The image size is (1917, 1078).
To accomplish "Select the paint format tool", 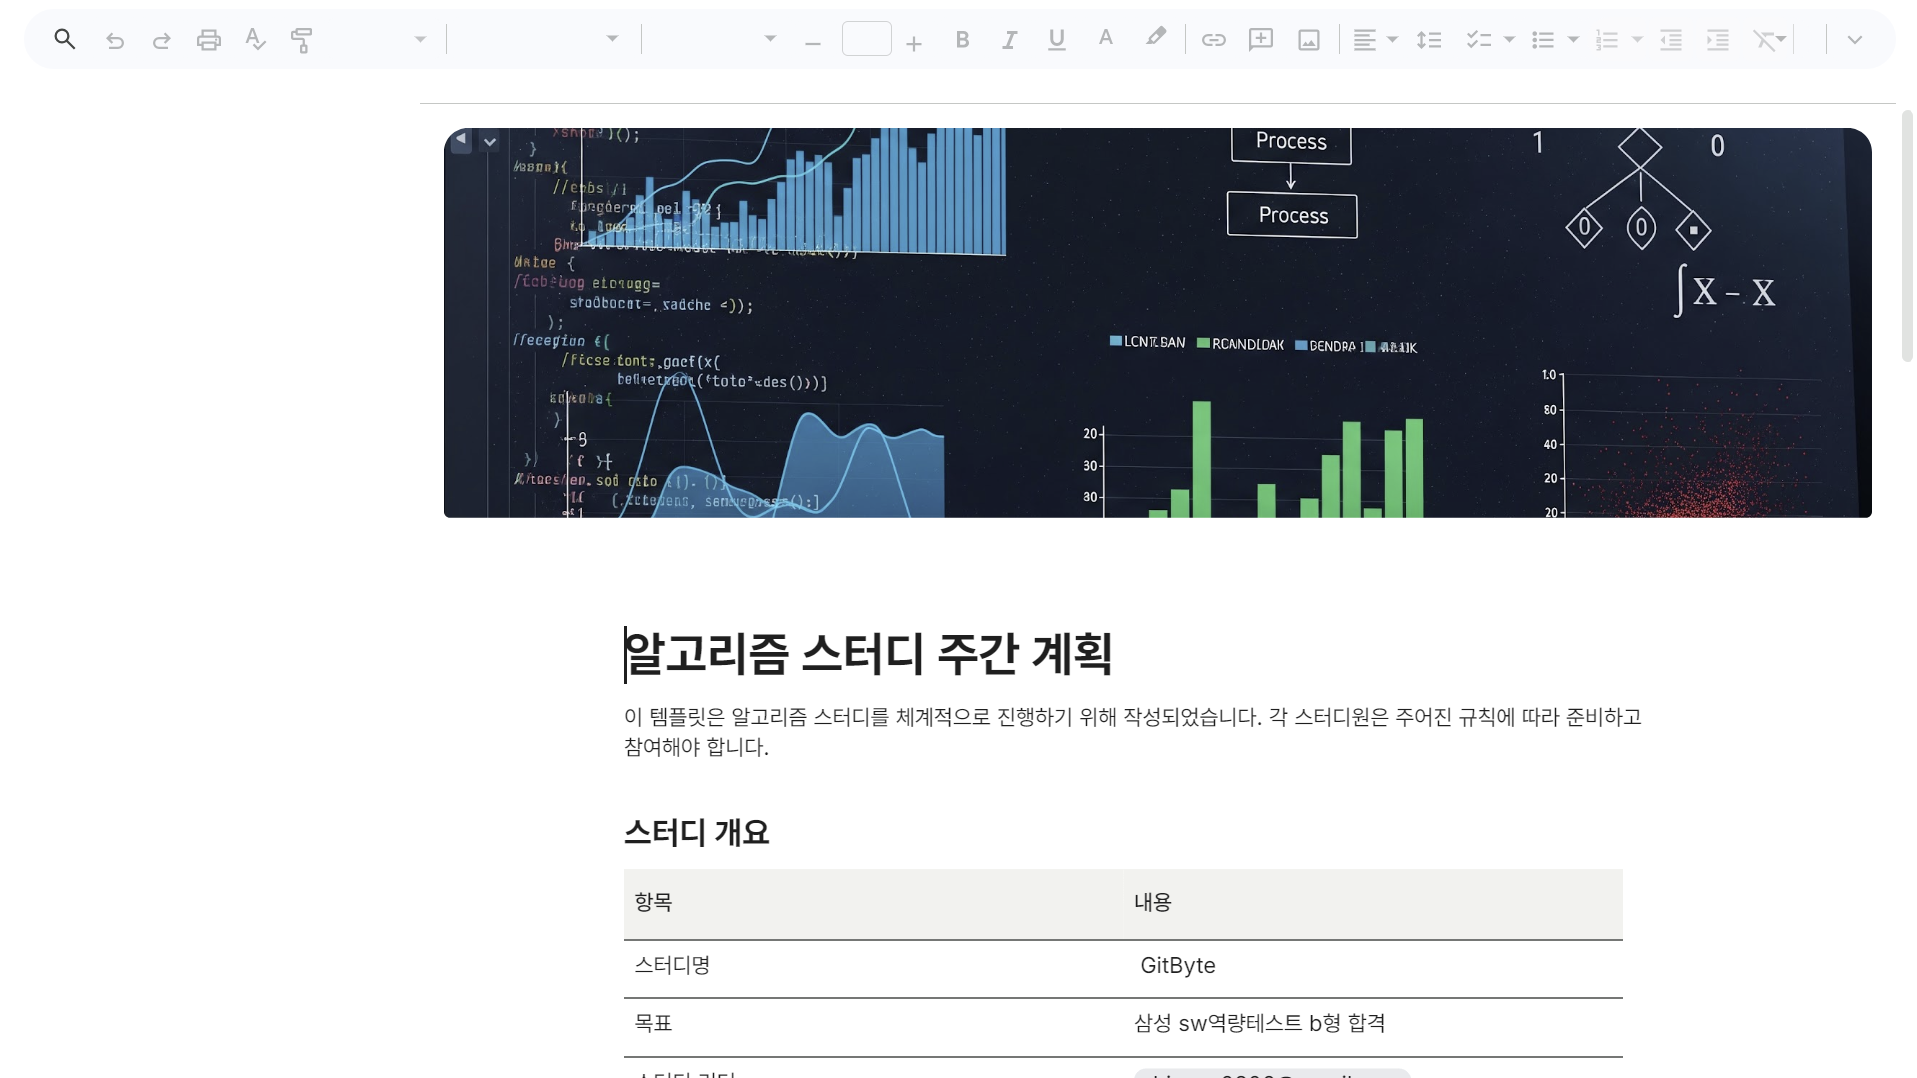I will (x=301, y=40).
